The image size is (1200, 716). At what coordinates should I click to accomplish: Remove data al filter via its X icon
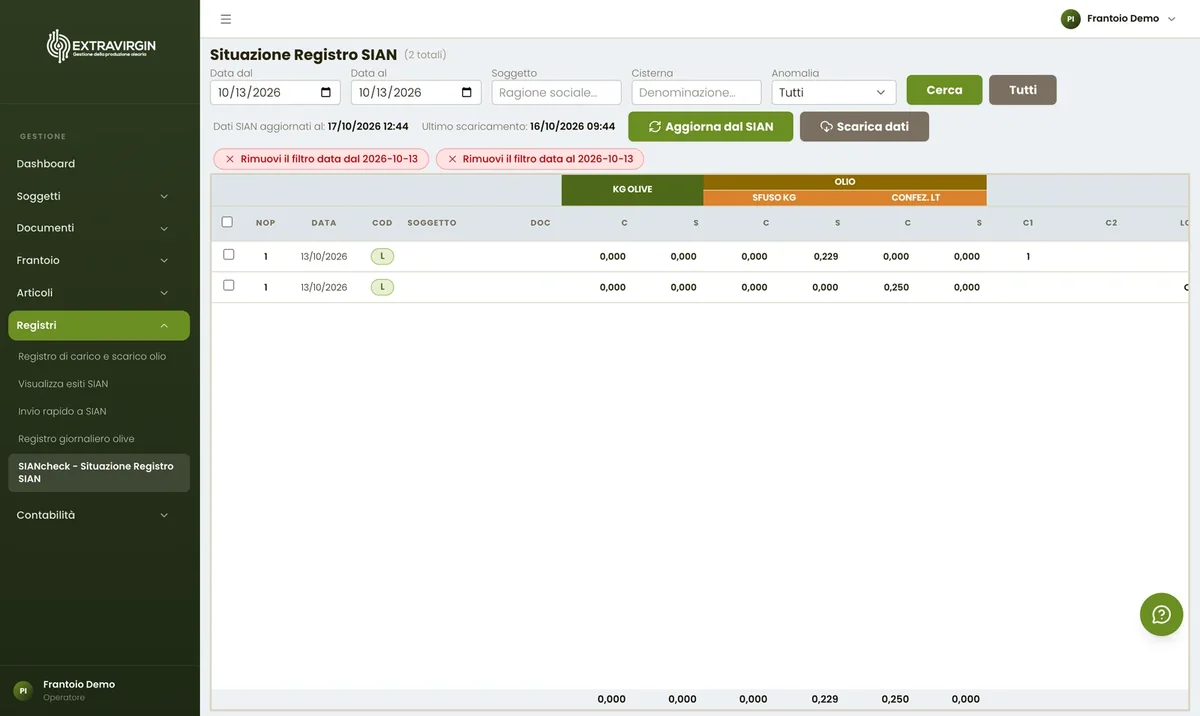pos(452,159)
